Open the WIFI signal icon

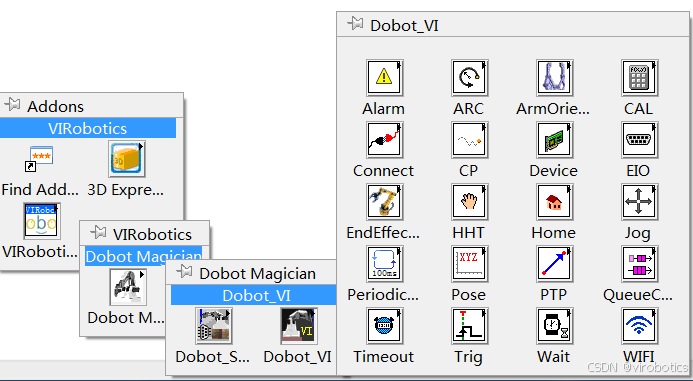pyautogui.click(x=639, y=326)
